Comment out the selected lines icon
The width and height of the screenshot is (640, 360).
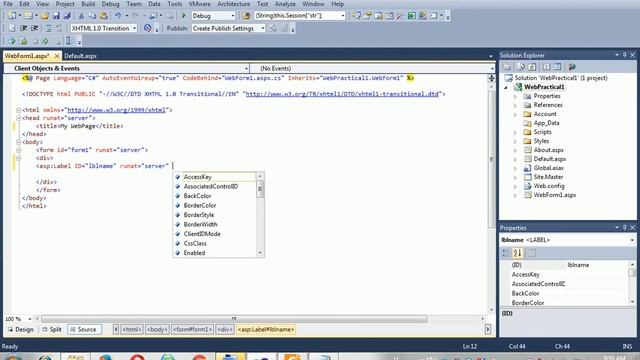coord(49,28)
